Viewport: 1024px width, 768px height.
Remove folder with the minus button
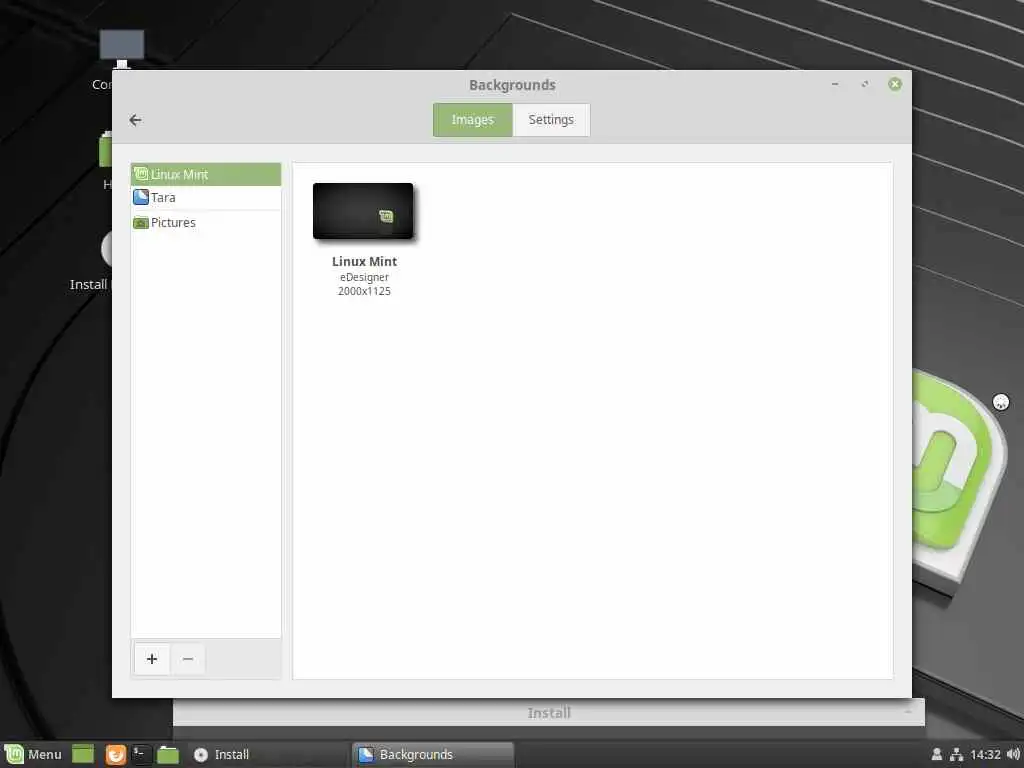pos(188,659)
